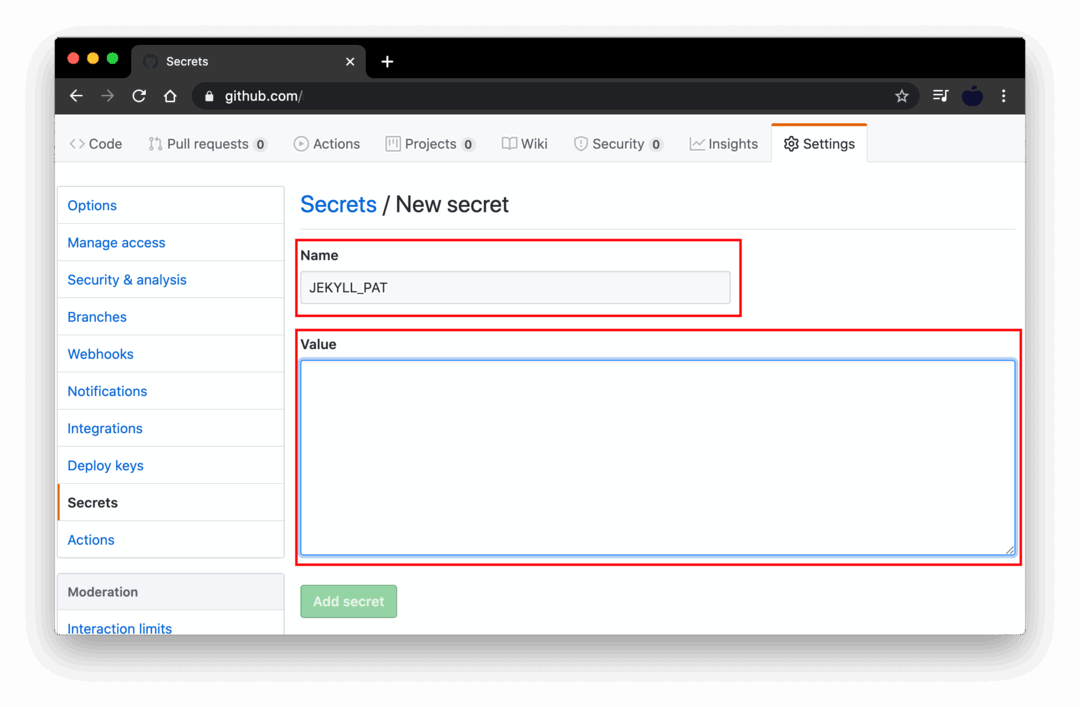Click the github.com address bar

(550, 96)
